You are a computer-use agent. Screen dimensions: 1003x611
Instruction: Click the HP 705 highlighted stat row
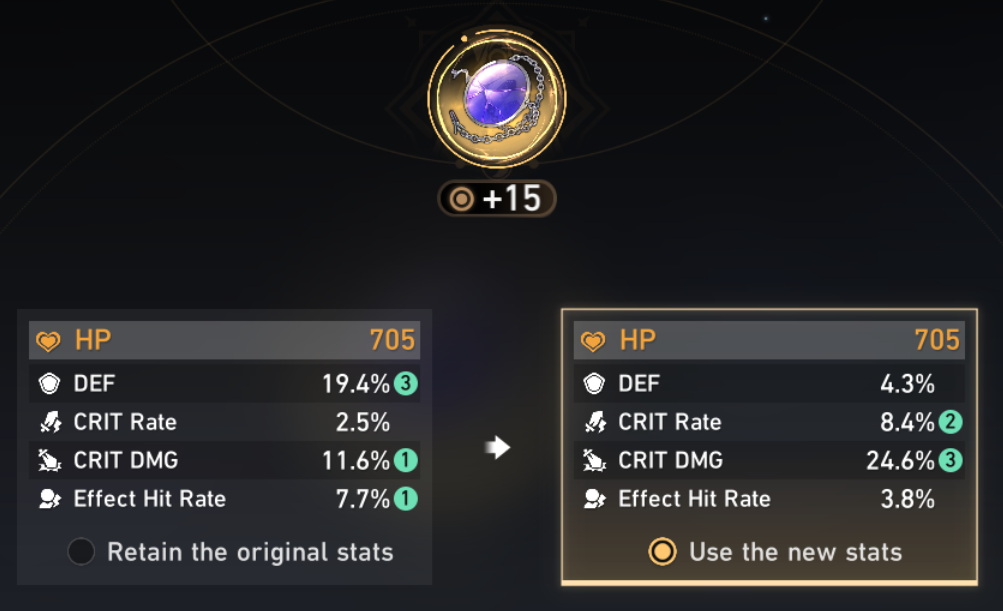(225, 340)
